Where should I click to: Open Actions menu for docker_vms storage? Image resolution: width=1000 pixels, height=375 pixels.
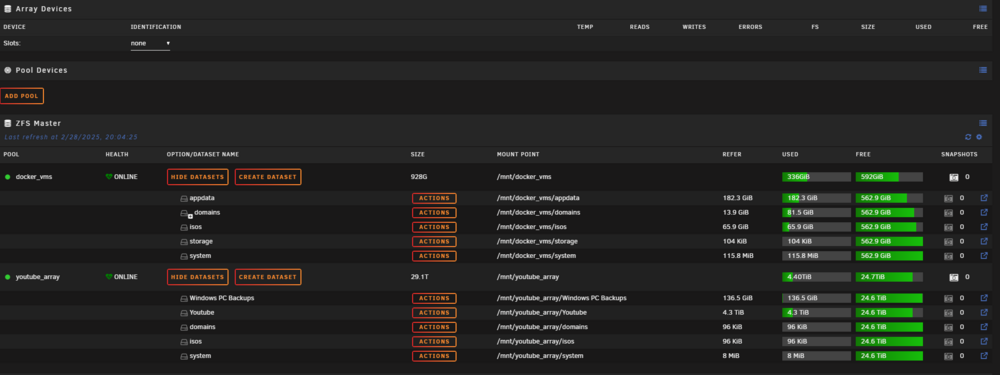point(434,241)
